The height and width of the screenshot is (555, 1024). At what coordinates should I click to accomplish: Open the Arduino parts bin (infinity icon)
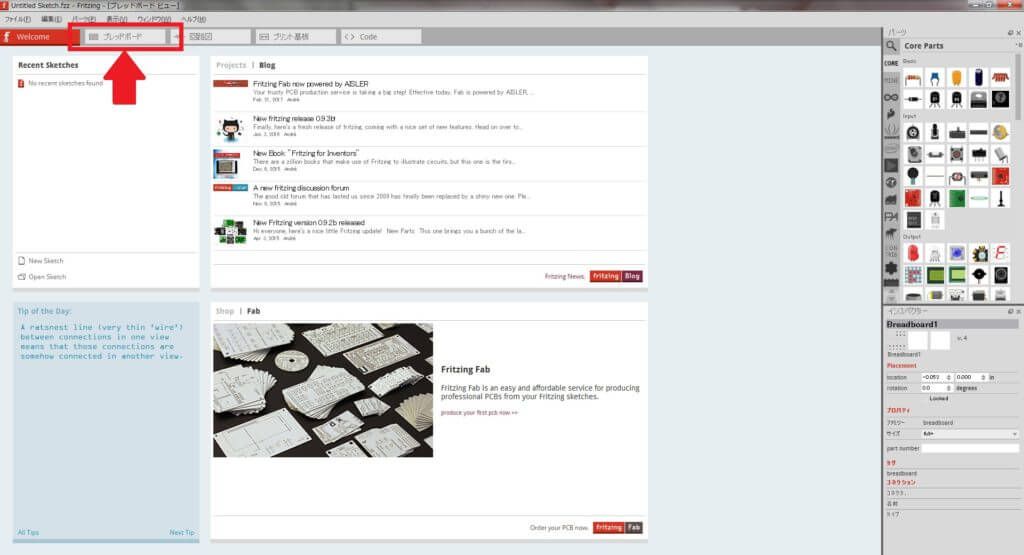coord(891,97)
